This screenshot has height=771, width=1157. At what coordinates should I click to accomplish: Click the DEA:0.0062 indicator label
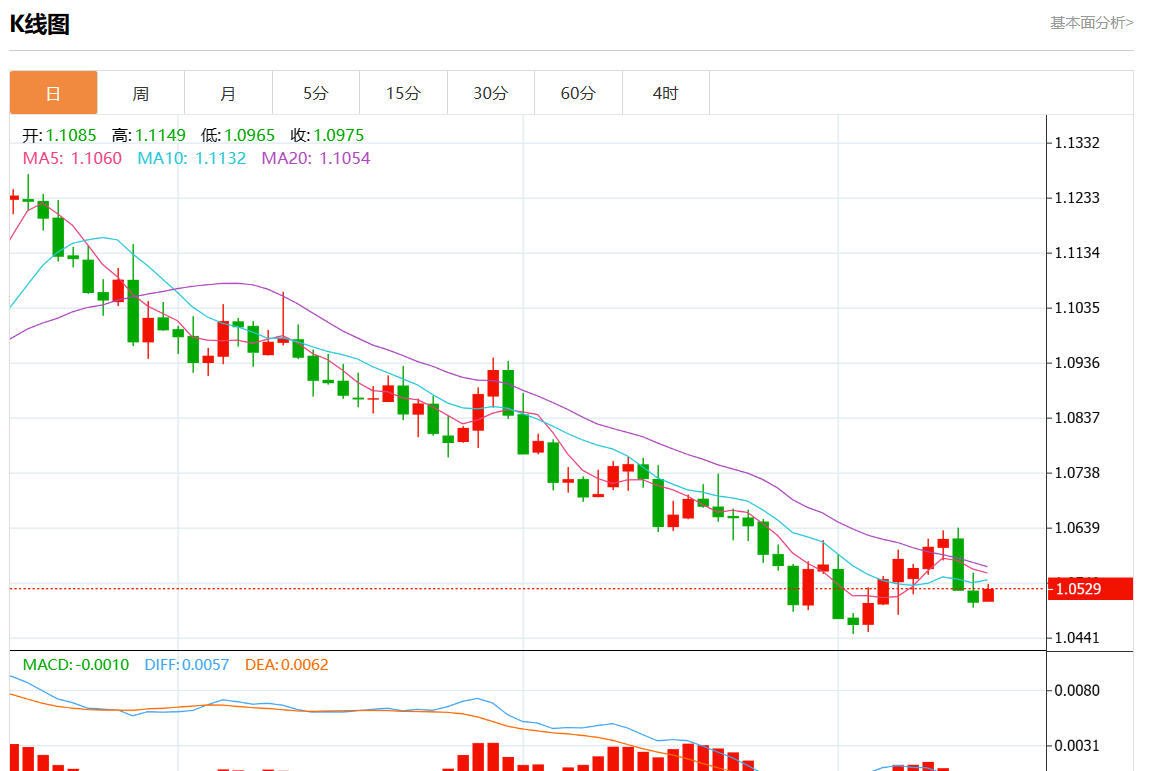pos(287,665)
